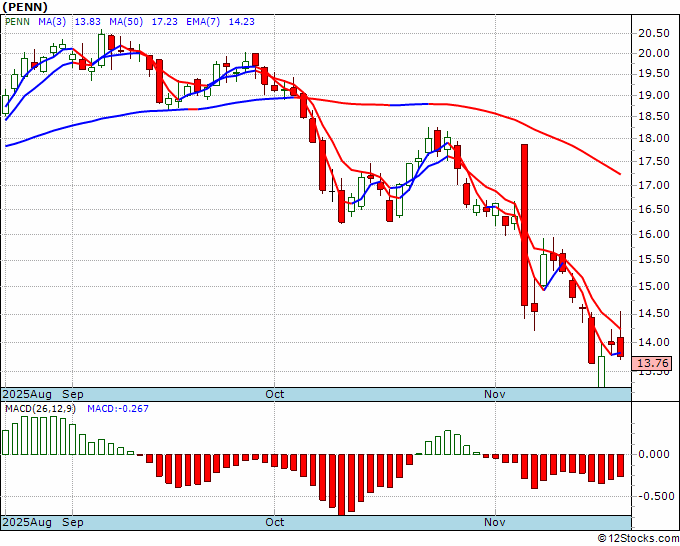Select the MA(3) legend label

[x=52, y=21]
